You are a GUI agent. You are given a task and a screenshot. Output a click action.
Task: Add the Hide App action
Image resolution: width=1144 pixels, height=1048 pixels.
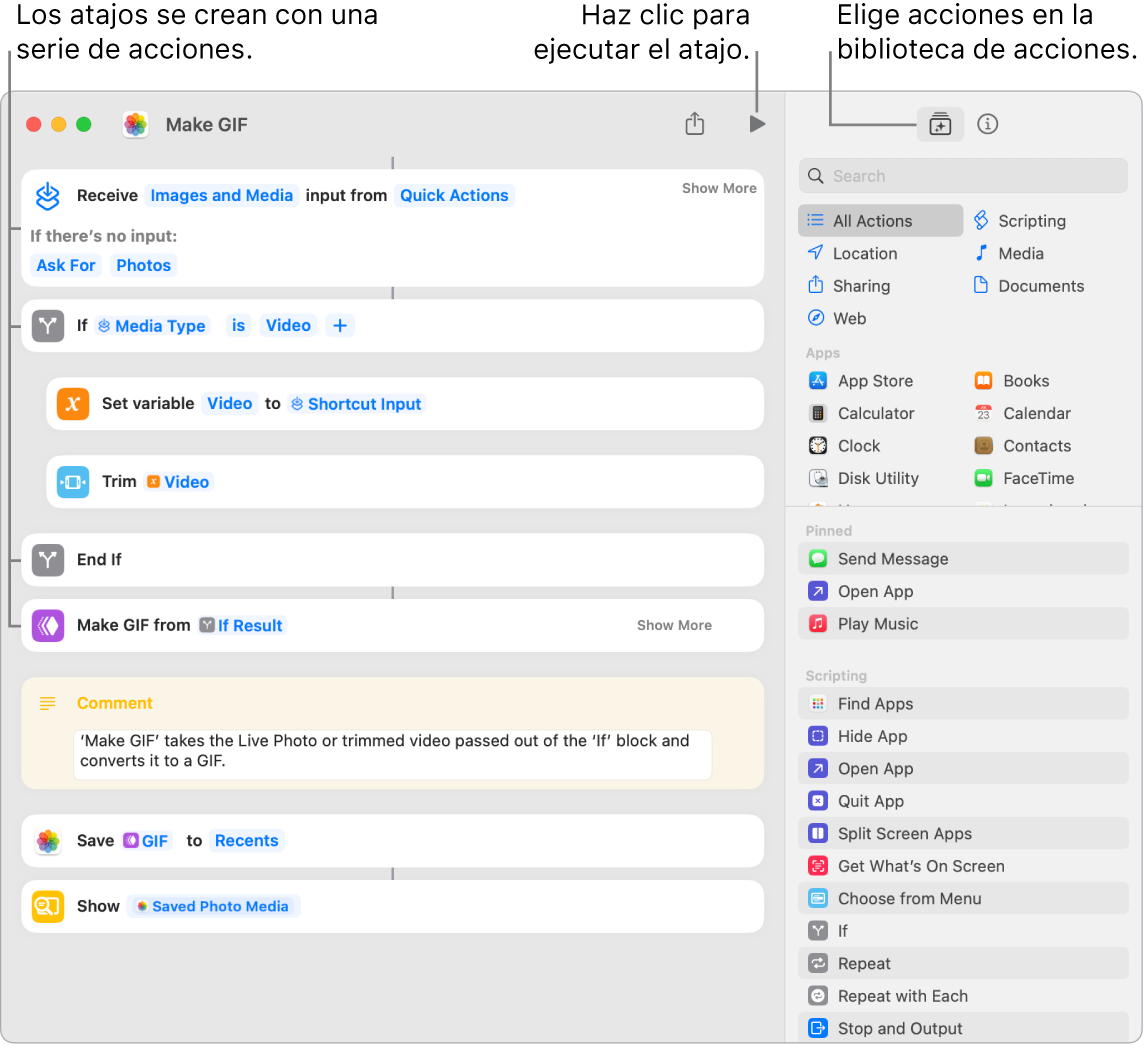963,736
